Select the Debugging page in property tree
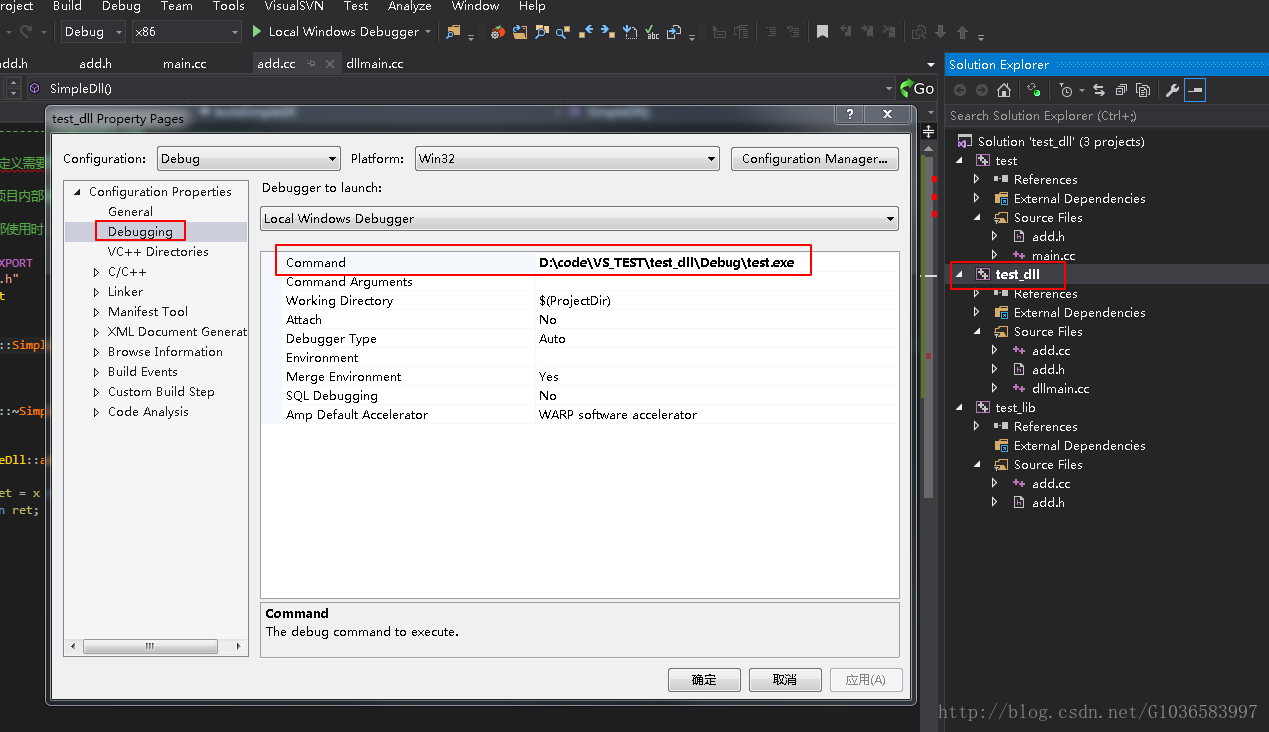 tap(140, 232)
